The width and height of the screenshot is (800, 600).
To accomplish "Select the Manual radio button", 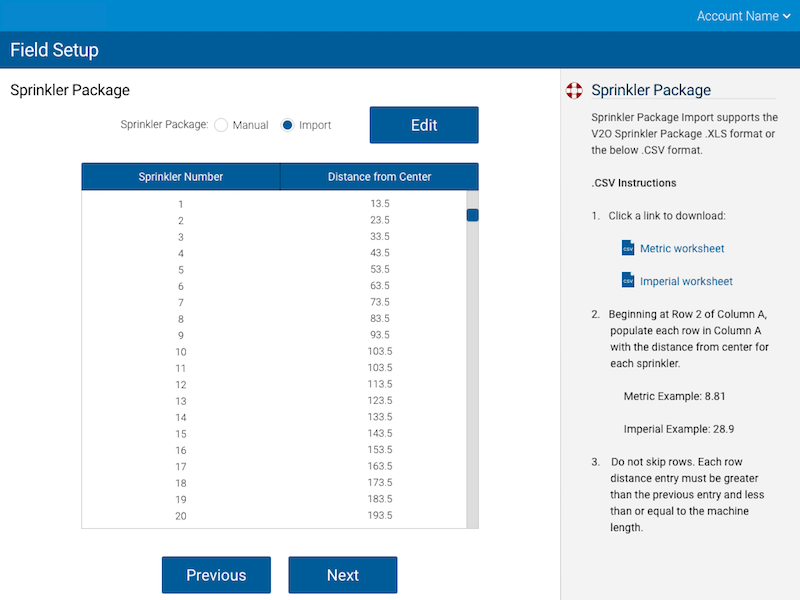I will [x=221, y=125].
